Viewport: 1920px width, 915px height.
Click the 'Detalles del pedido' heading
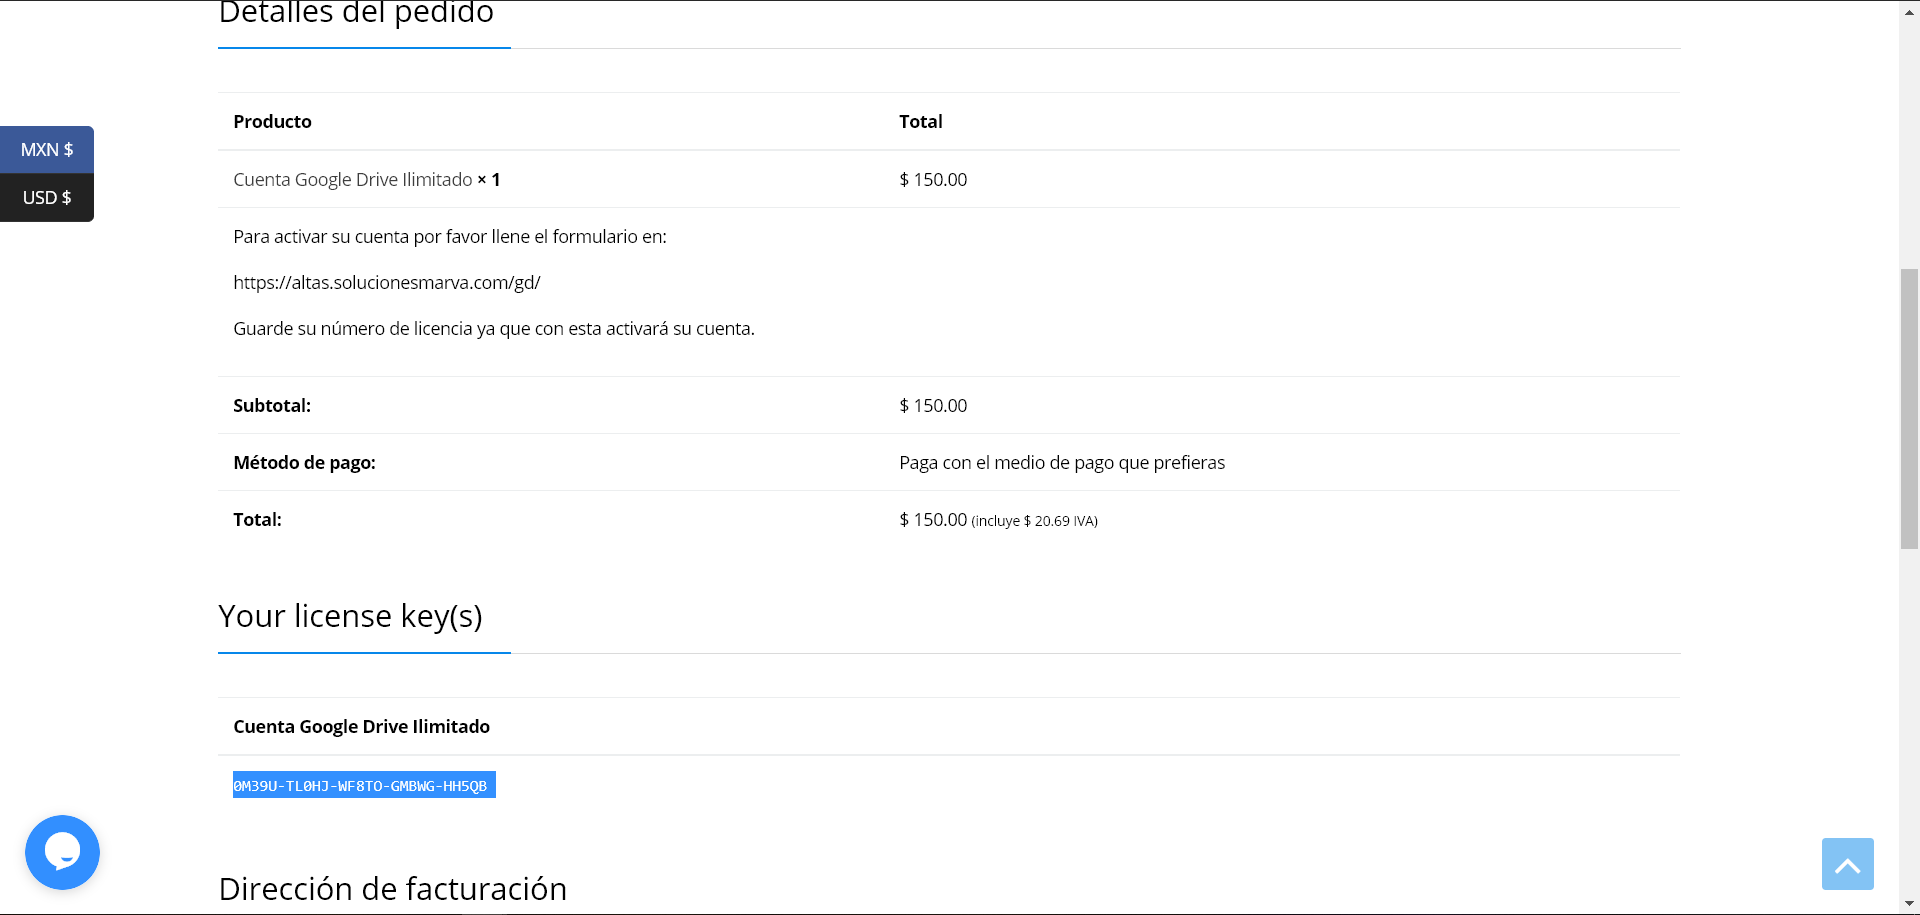355,14
